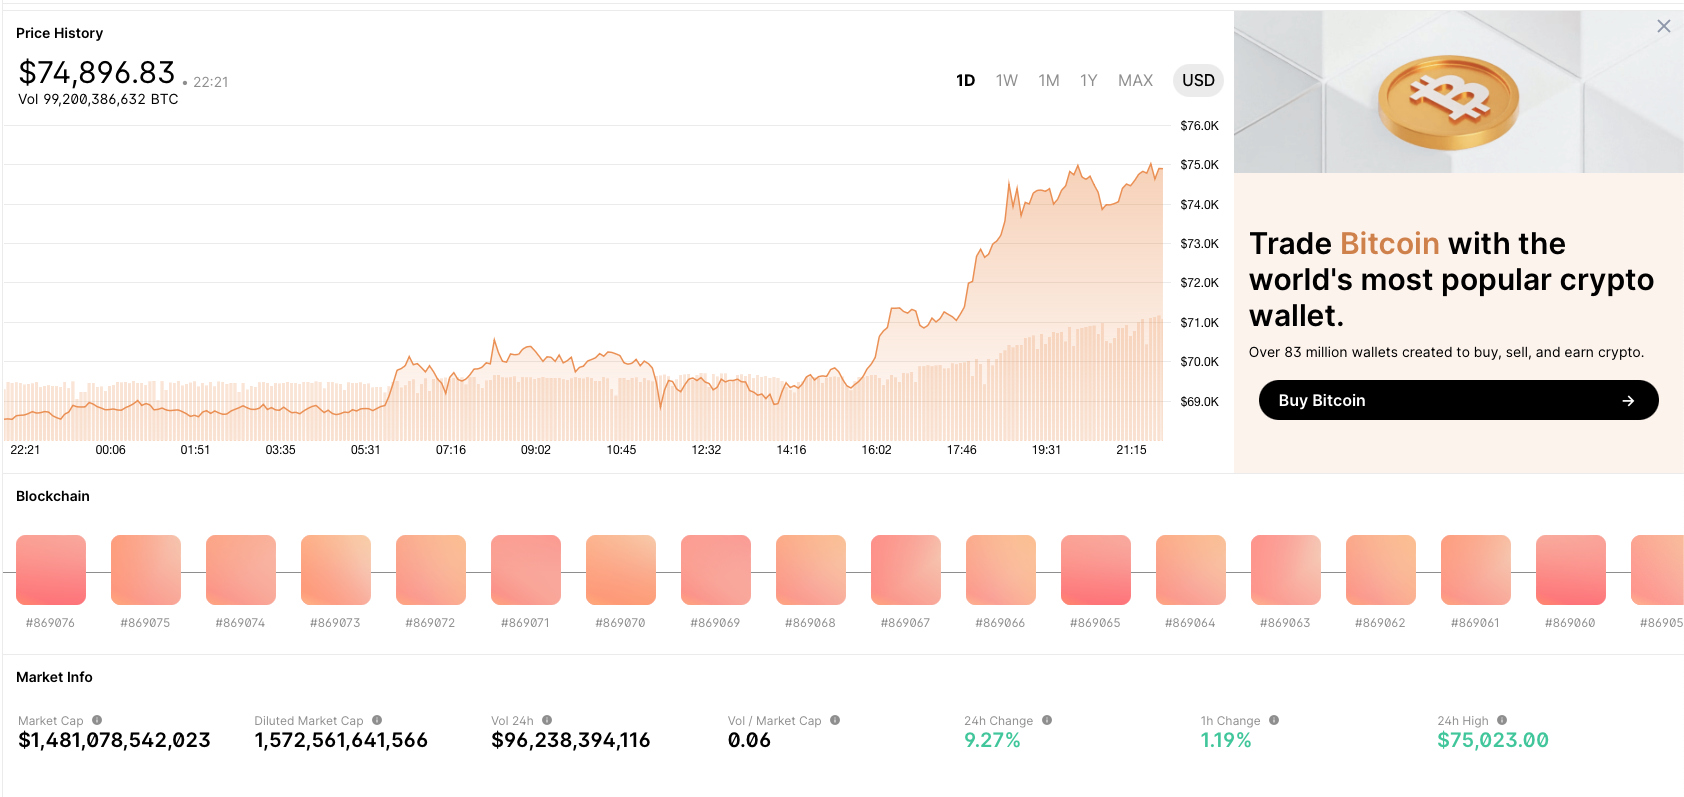The width and height of the screenshot is (1684, 797).
Task: Click the Buy Bitcoin button
Action: click(x=1458, y=400)
